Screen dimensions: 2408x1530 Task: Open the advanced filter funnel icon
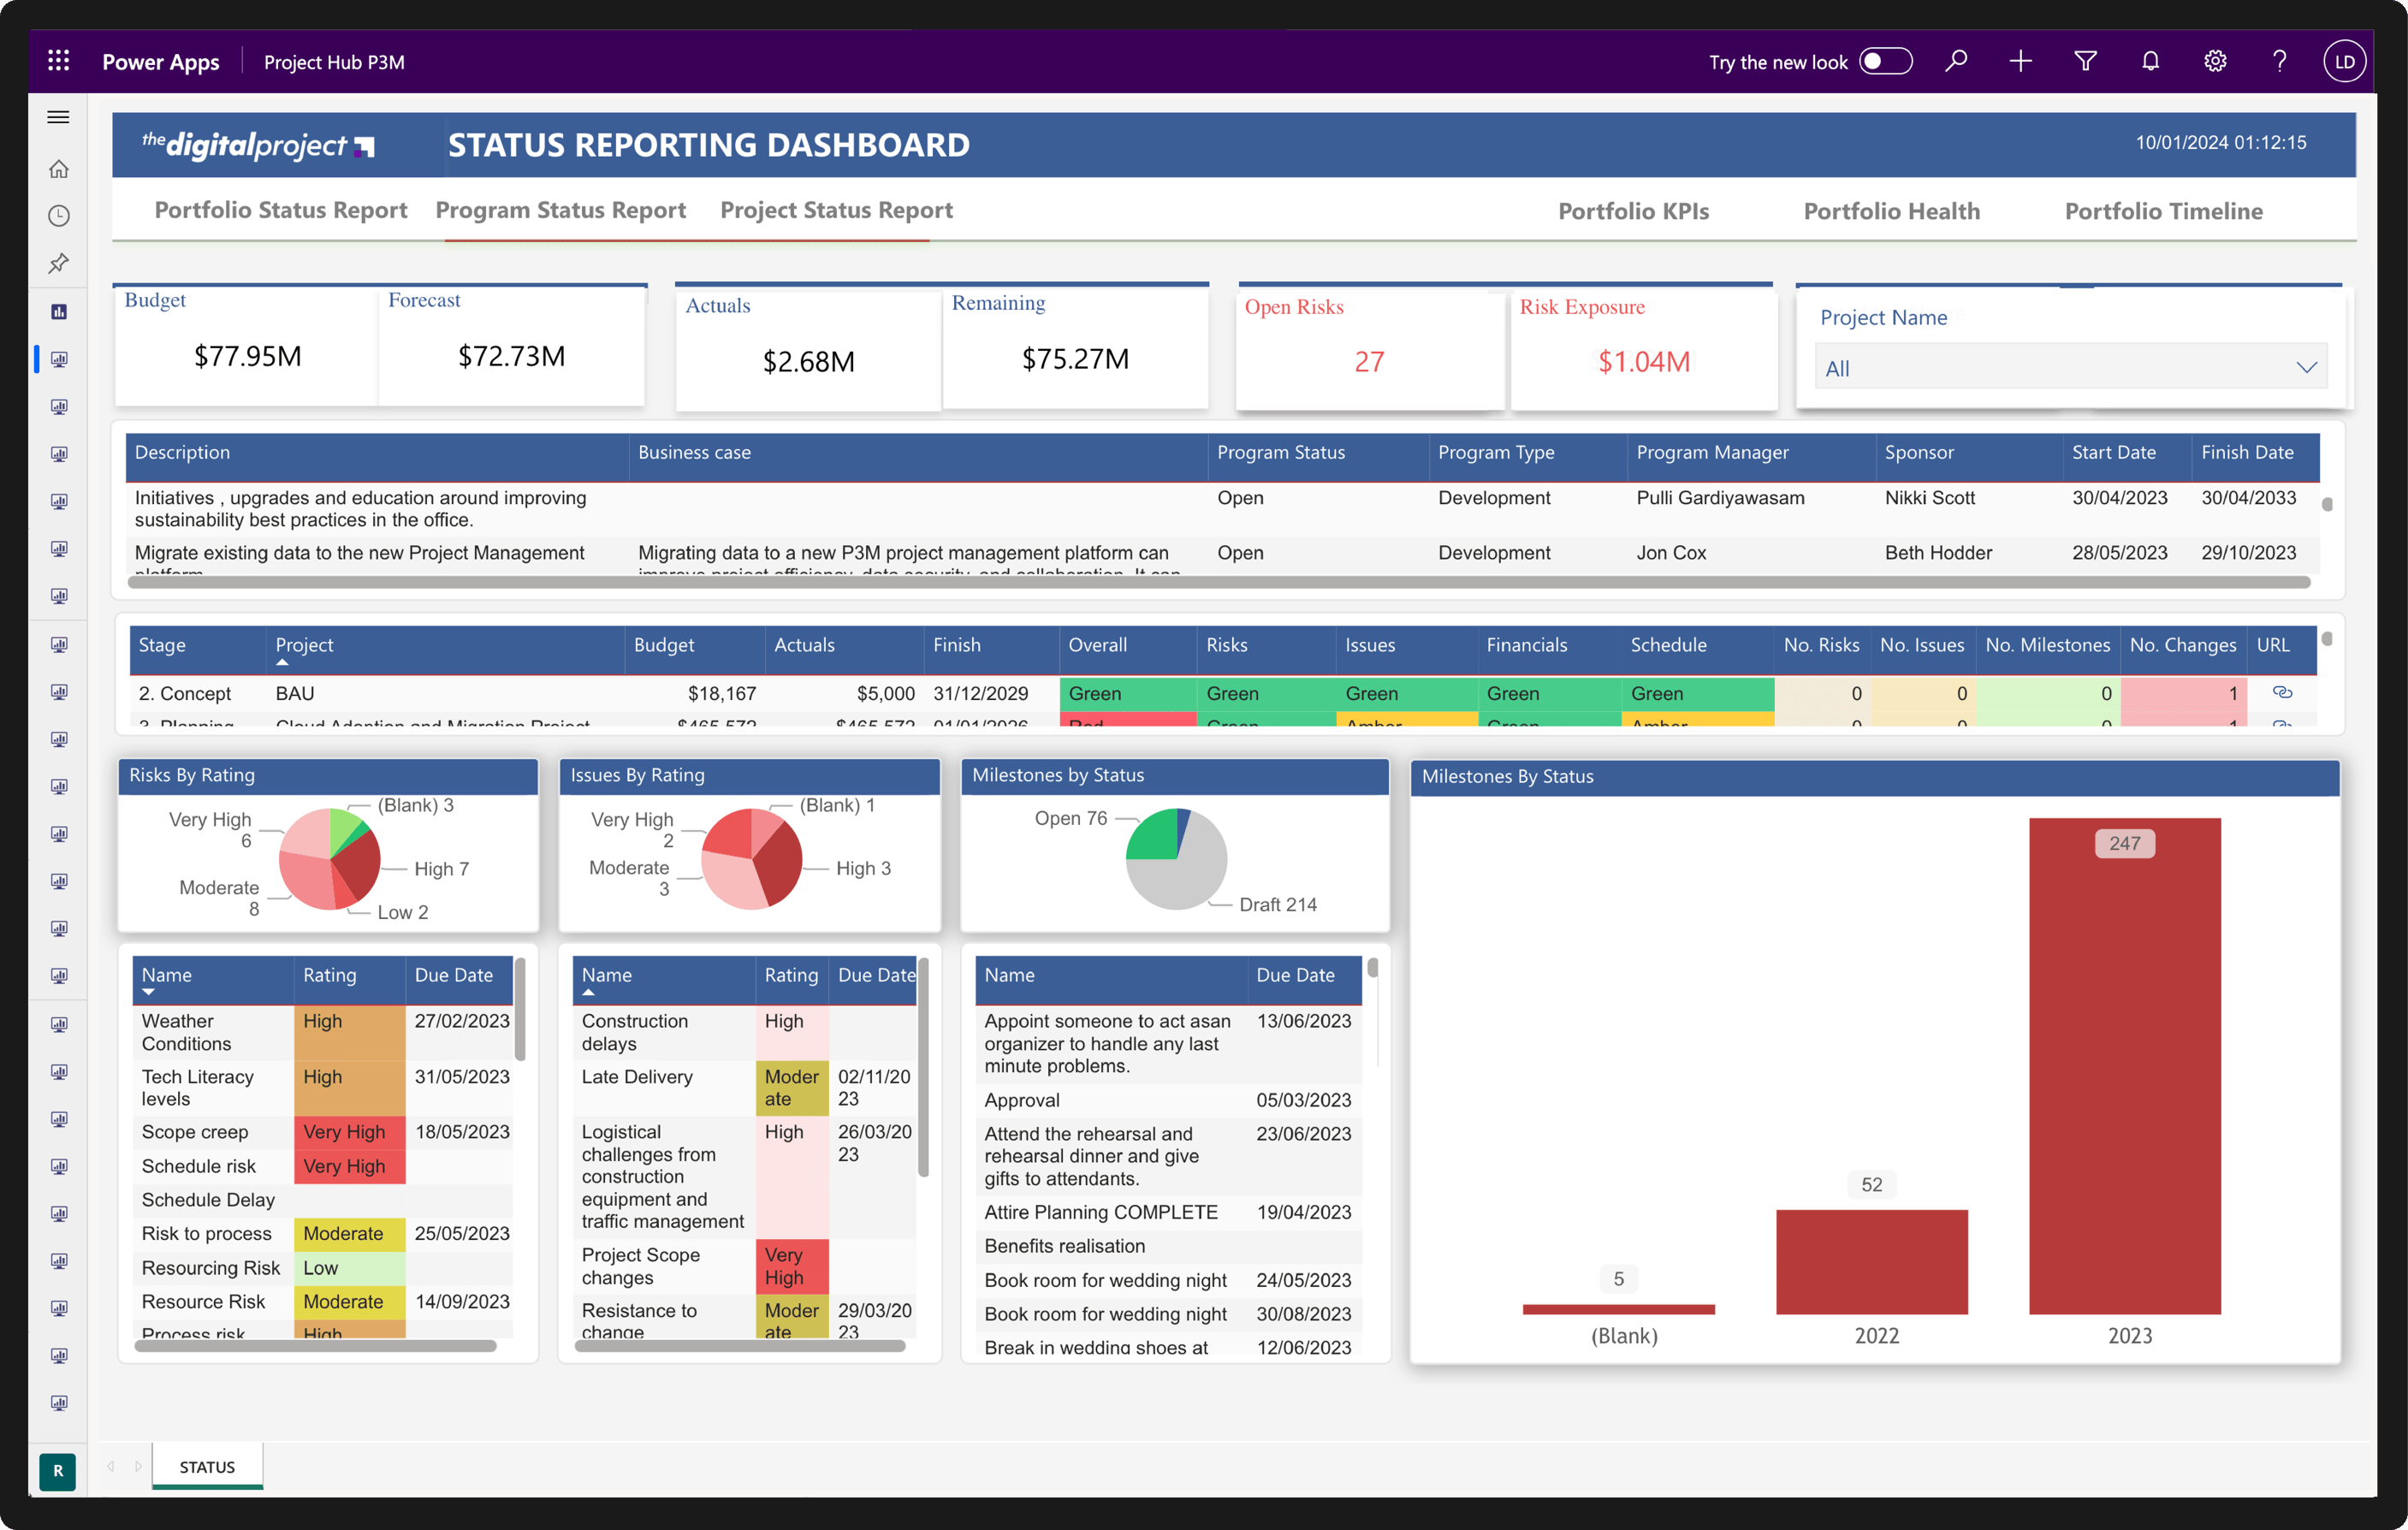click(x=2085, y=61)
